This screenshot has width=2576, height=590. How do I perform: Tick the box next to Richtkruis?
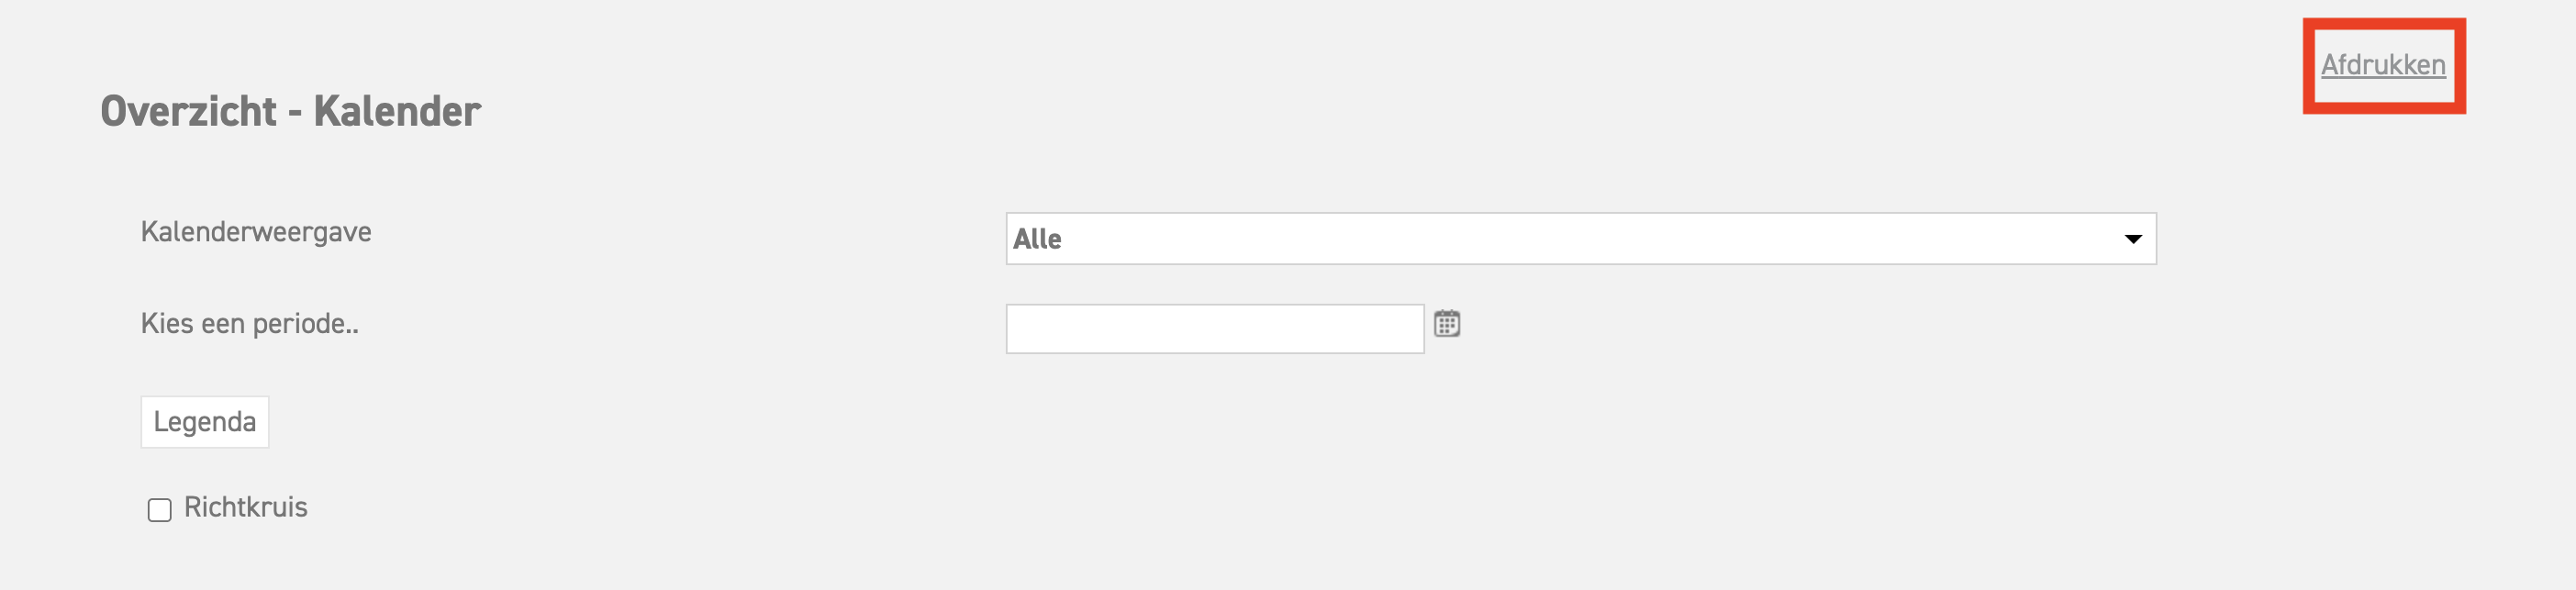click(x=159, y=510)
